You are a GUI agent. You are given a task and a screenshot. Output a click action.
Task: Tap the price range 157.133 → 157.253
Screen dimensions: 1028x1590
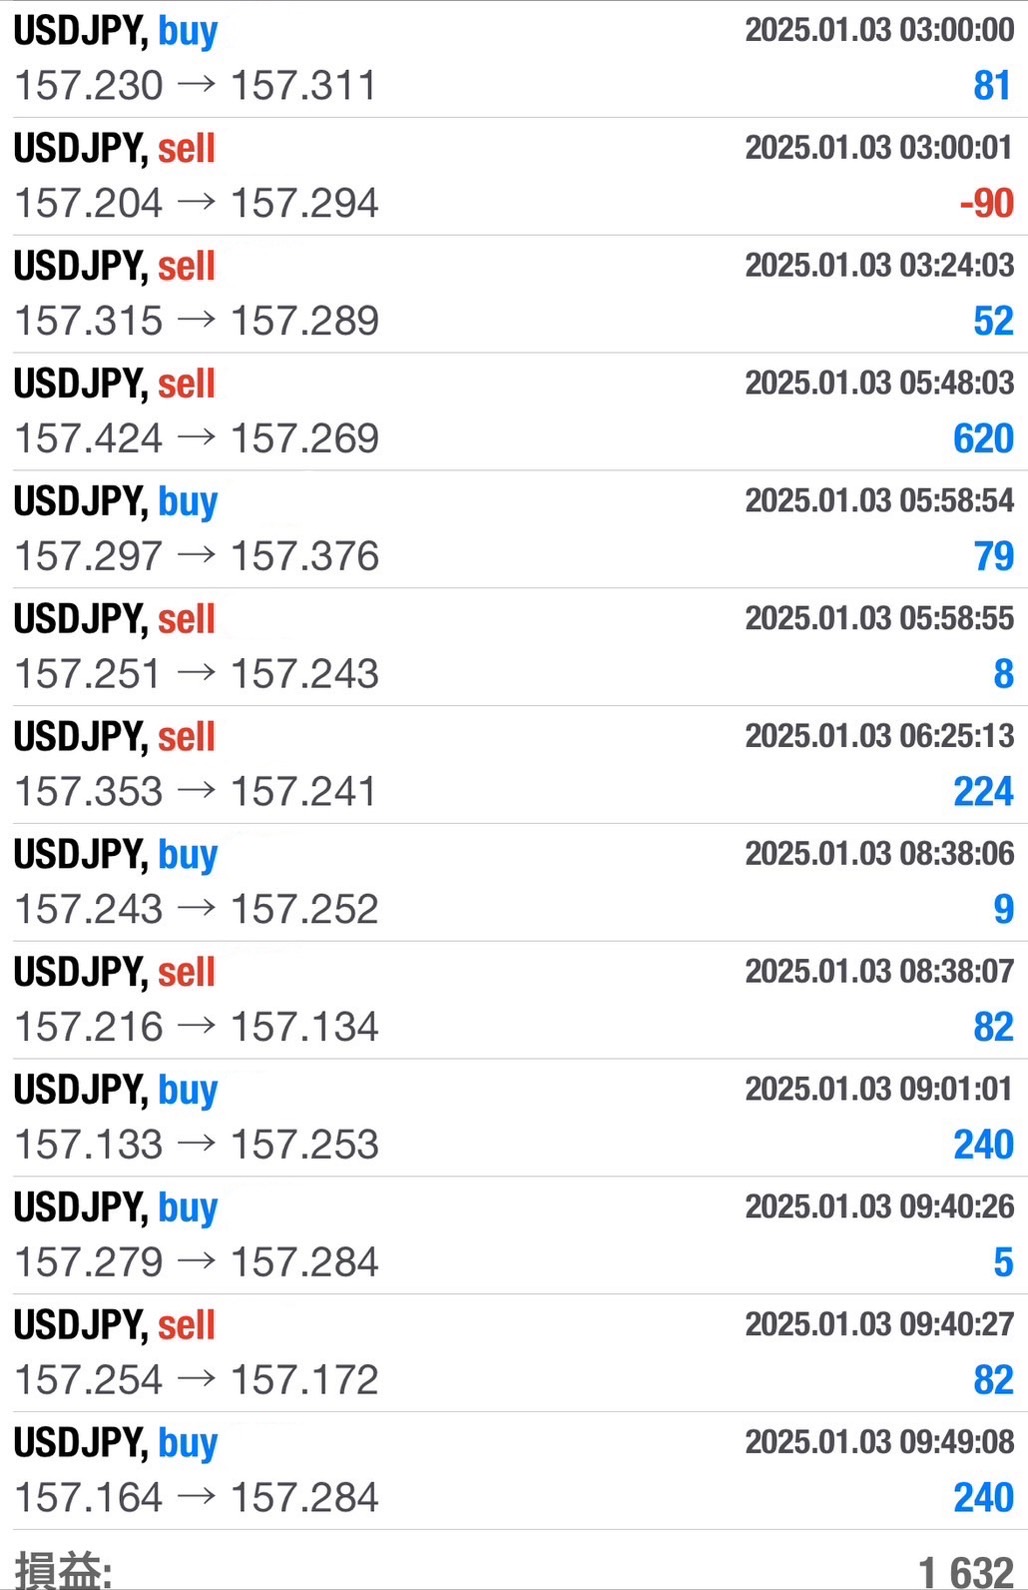pyautogui.click(x=197, y=1145)
